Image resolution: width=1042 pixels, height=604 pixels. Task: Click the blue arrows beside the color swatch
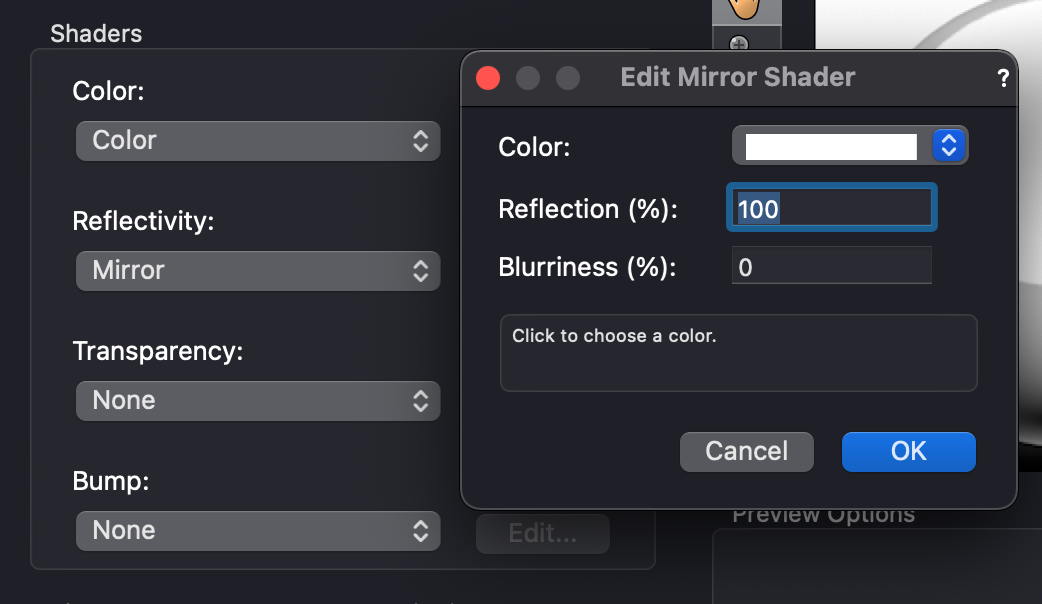click(x=948, y=146)
